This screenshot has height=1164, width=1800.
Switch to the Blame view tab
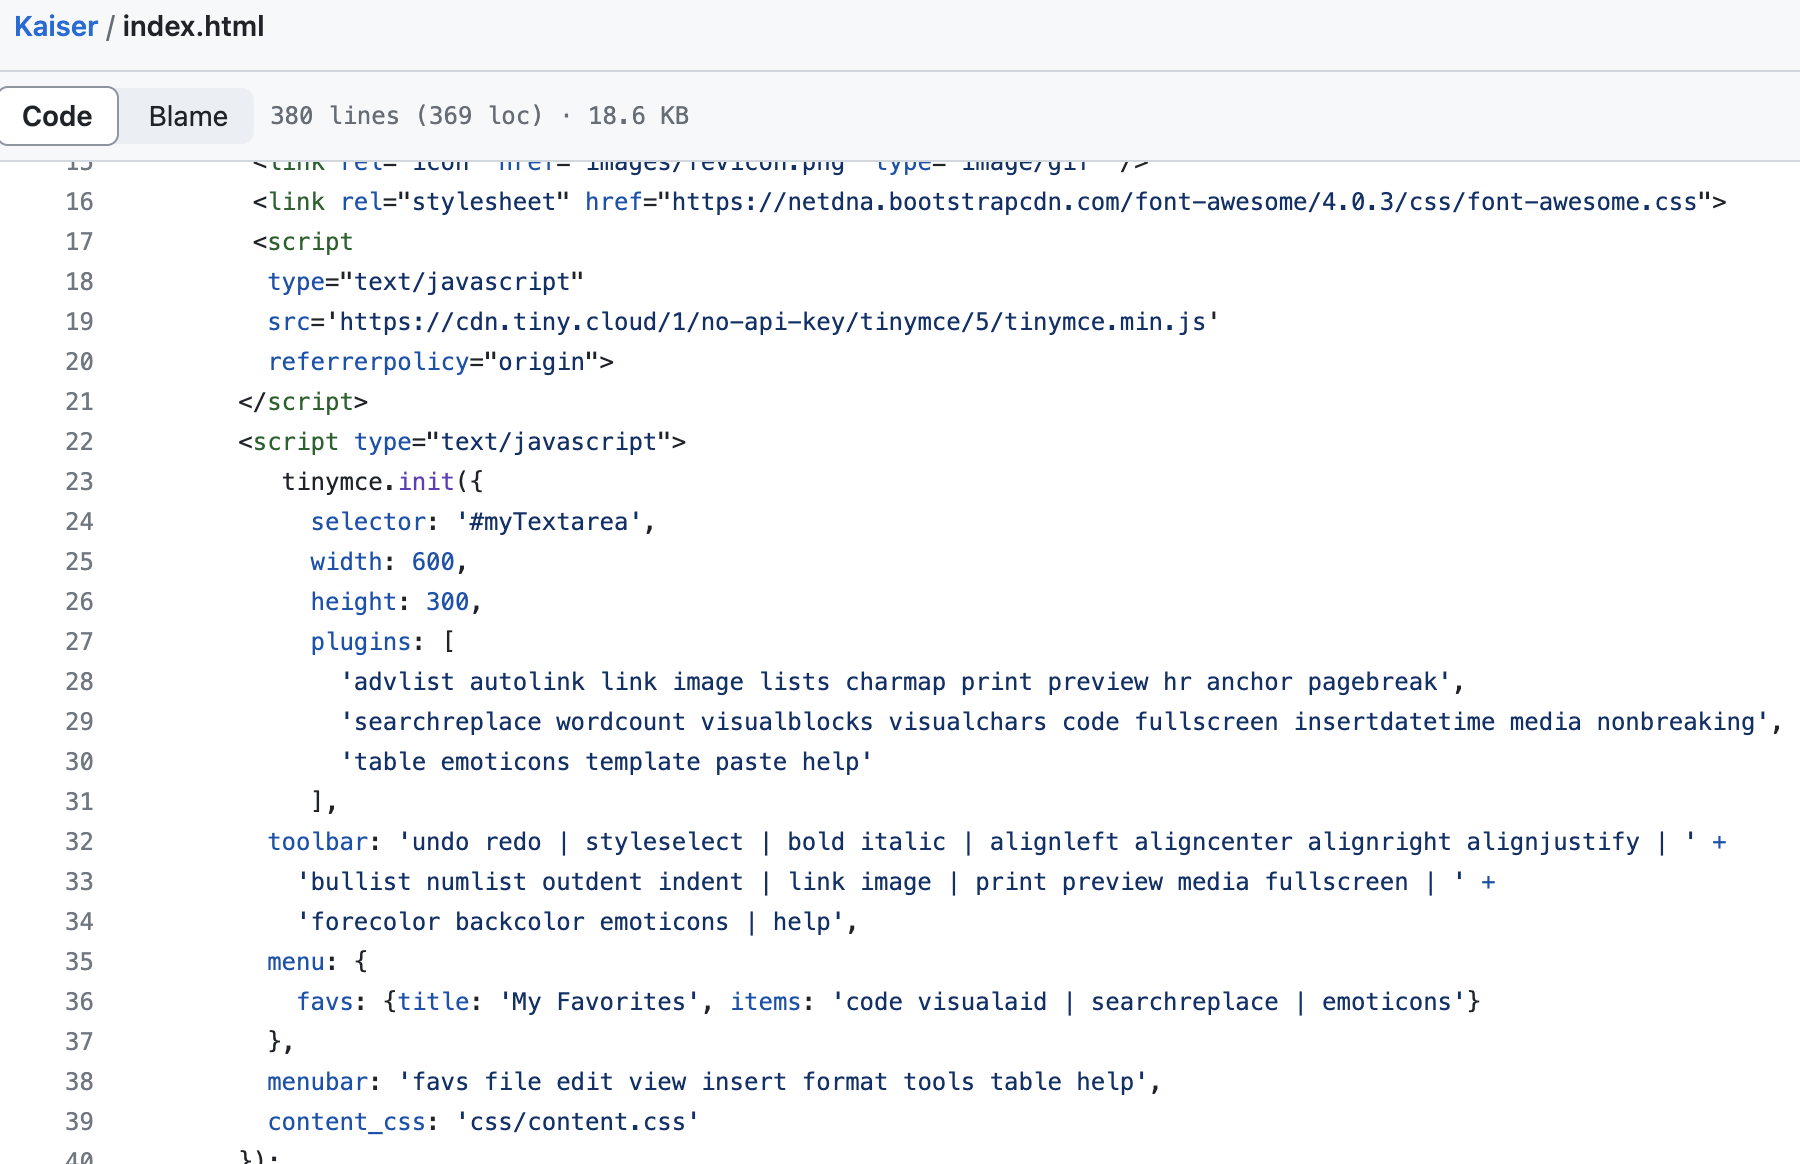tap(188, 116)
